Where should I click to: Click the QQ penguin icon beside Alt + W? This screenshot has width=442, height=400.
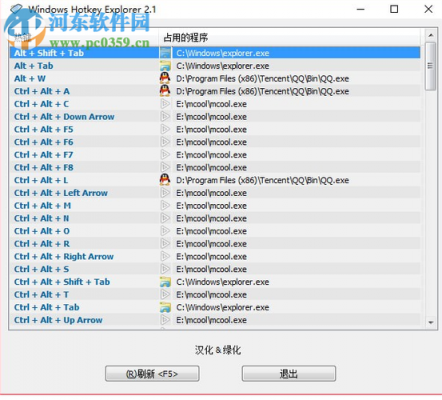(165, 78)
